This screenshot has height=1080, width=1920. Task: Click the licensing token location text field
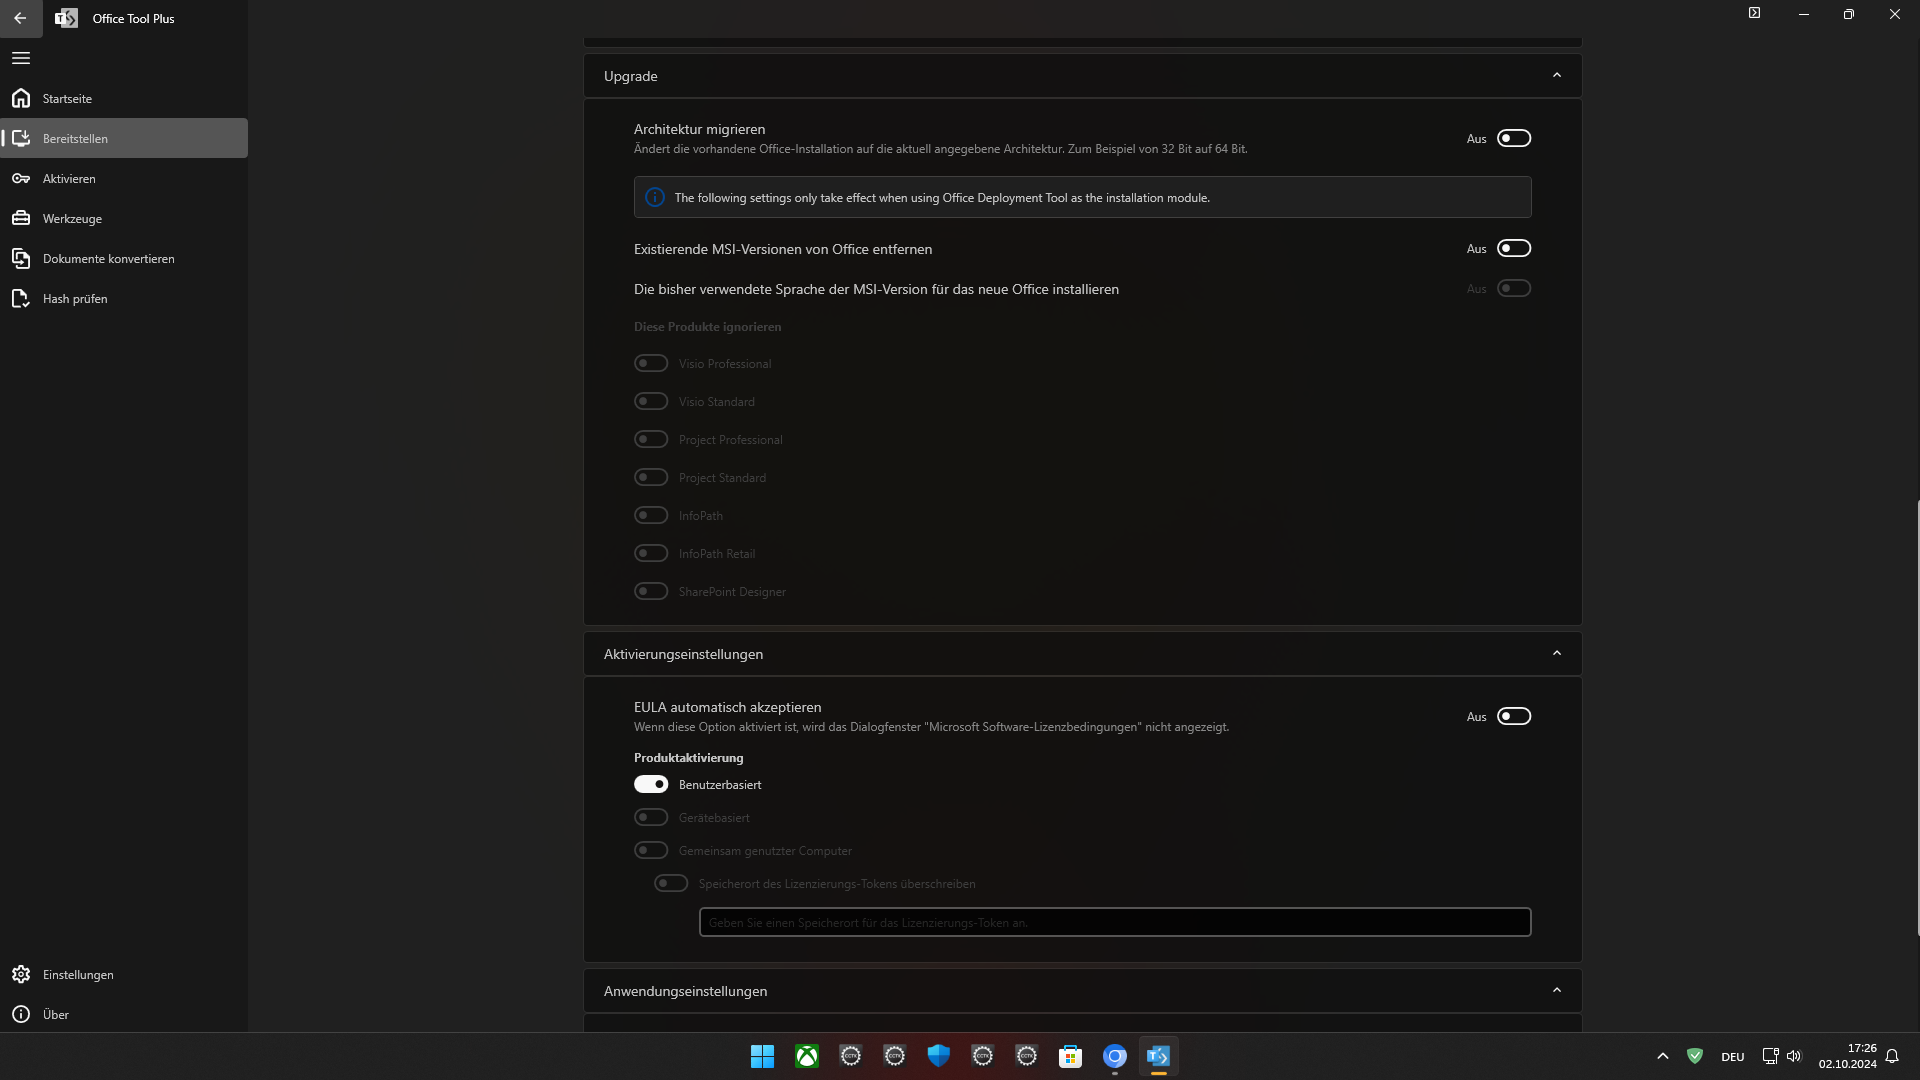(1114, 922)
